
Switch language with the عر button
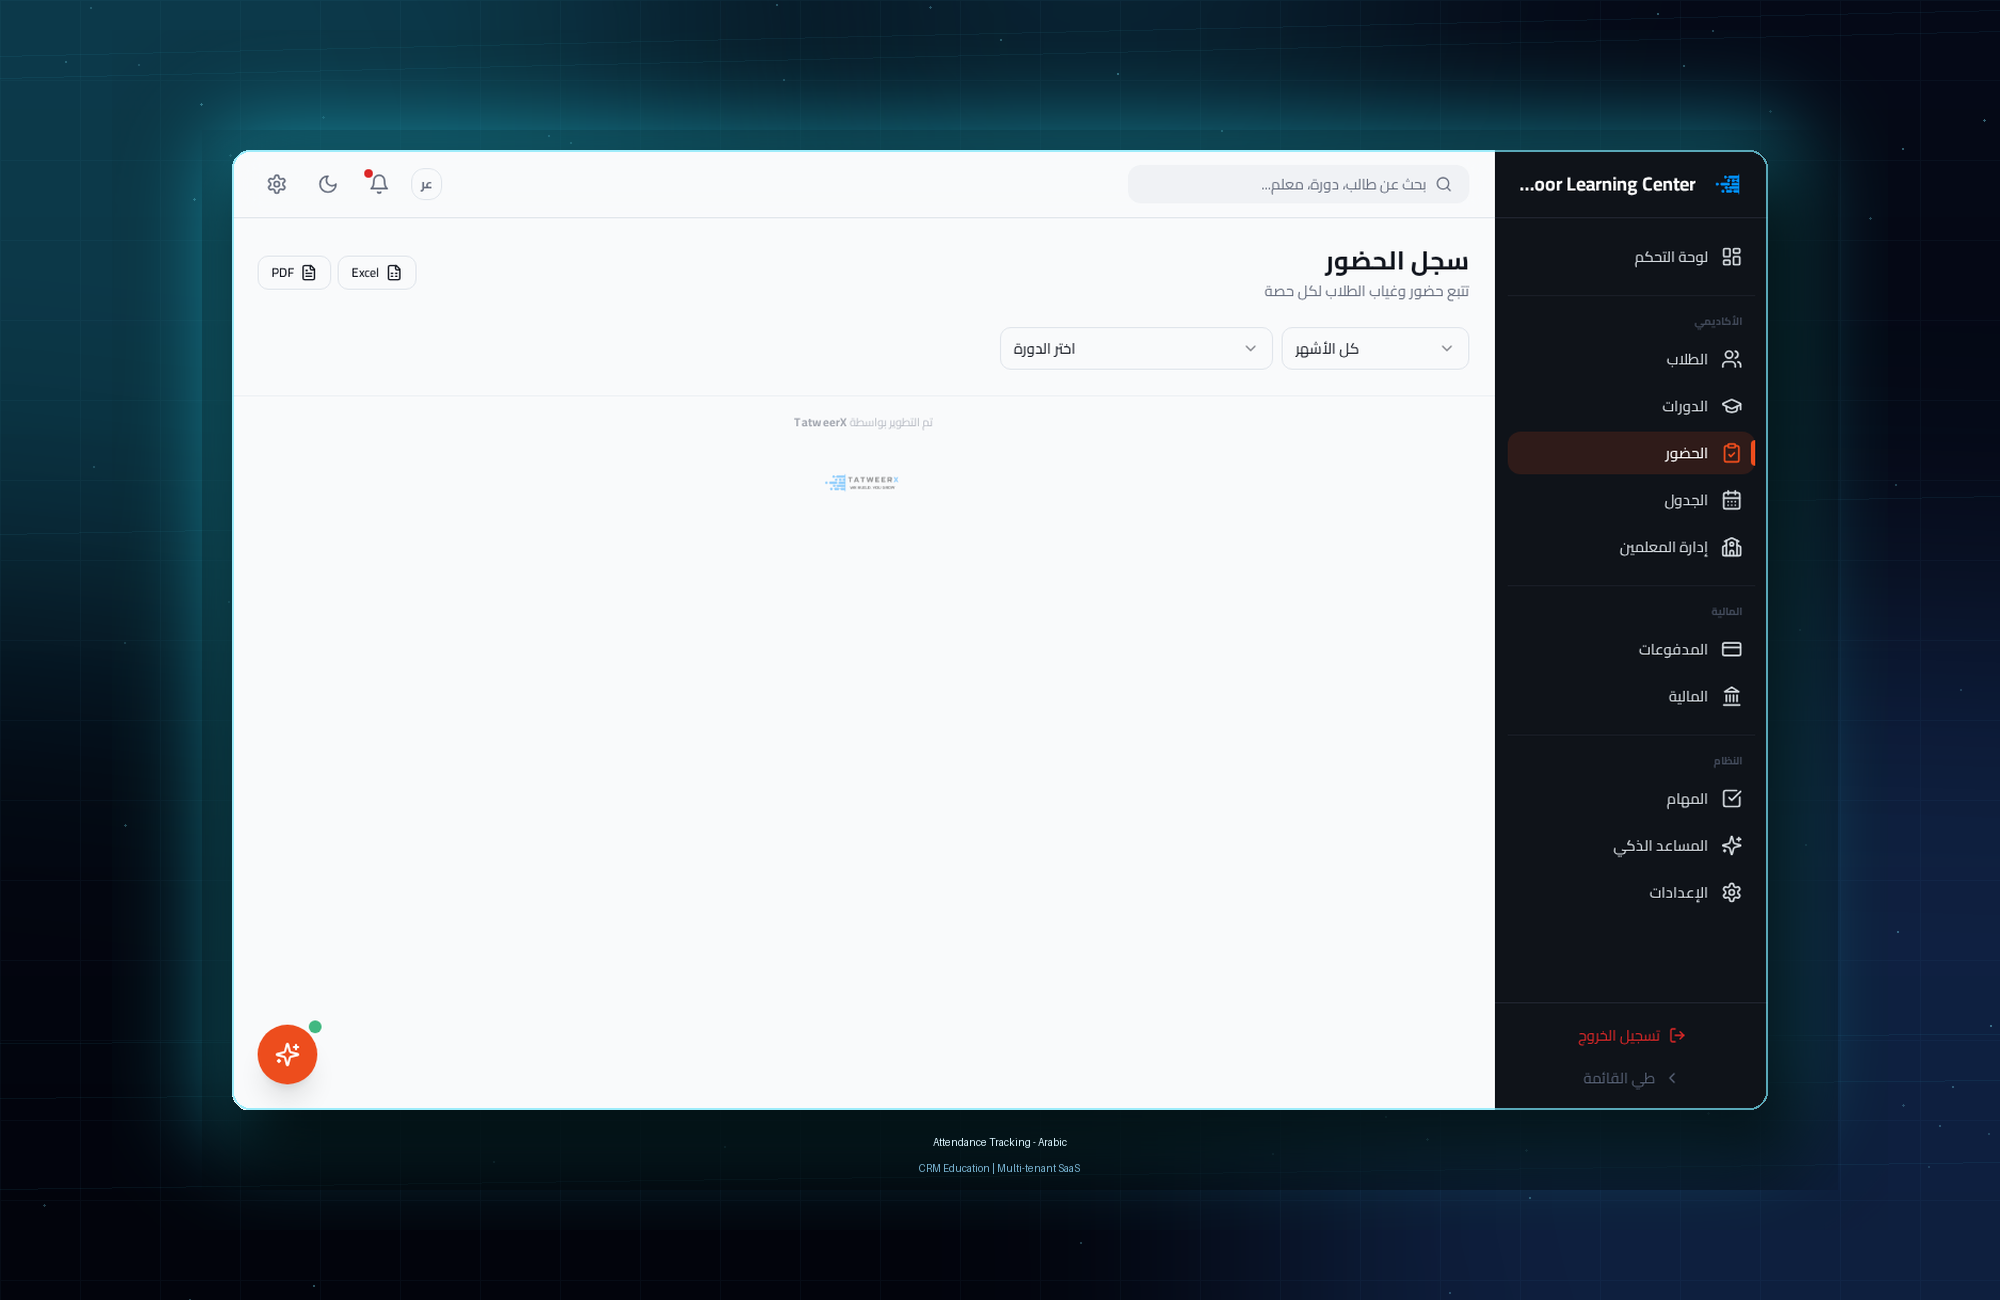point(426,184)
